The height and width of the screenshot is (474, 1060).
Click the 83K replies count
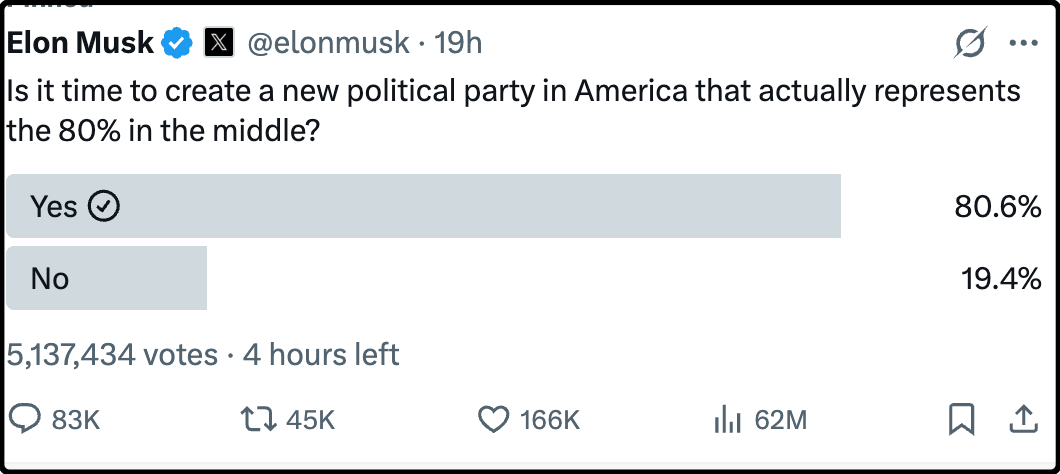click(76, 421)
